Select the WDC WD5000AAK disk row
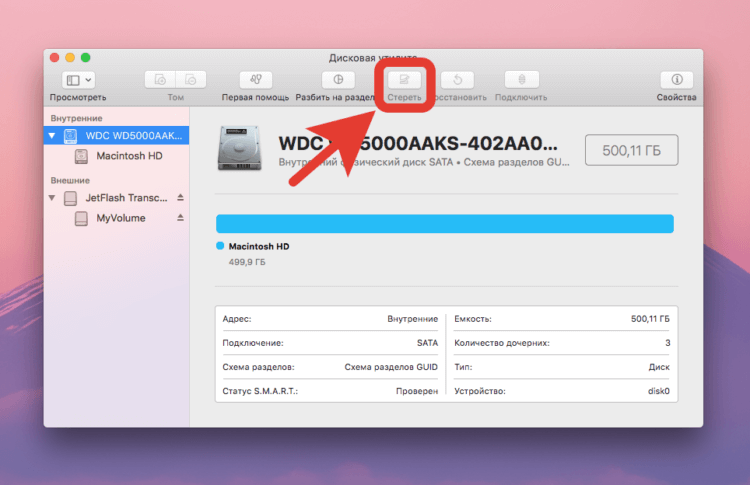Image resolution: width=750 pixels, height=485 pixels. [x=116, y=135]
